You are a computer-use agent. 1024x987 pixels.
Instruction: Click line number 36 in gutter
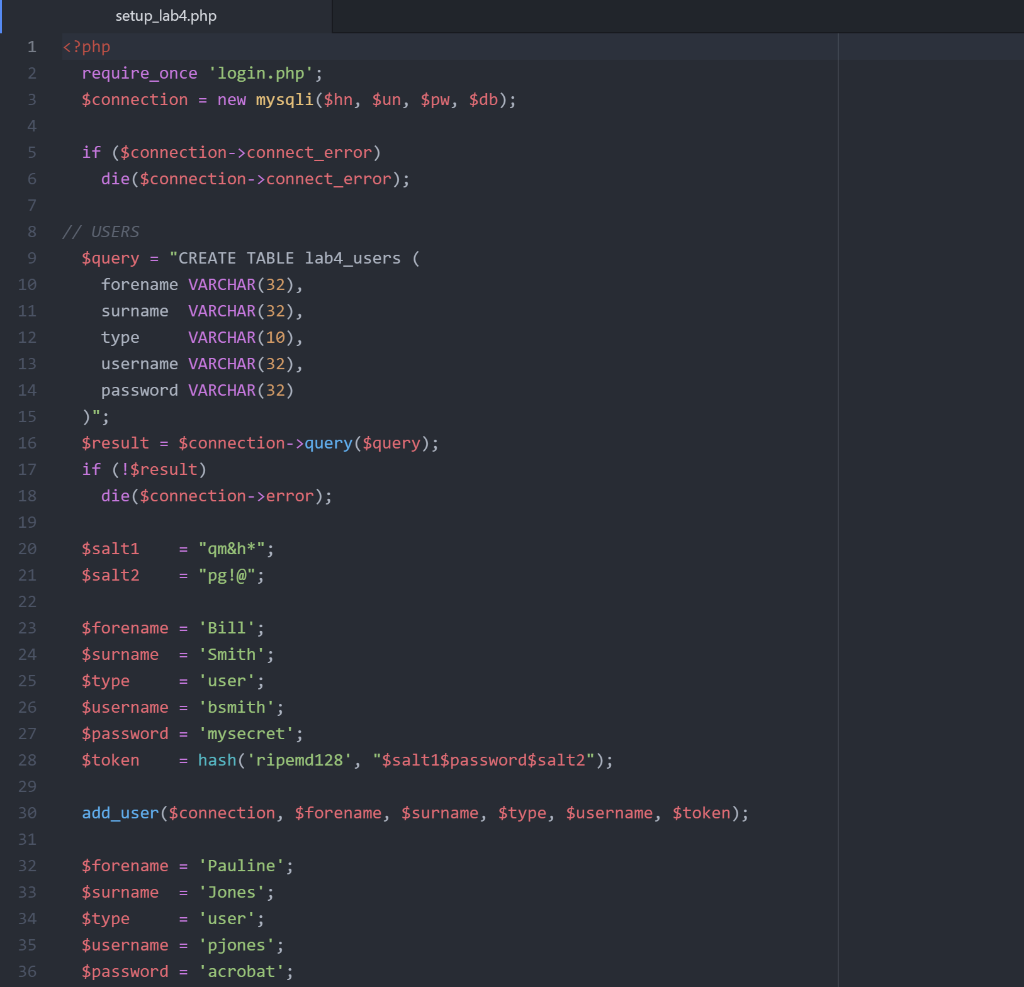[27, 972]
